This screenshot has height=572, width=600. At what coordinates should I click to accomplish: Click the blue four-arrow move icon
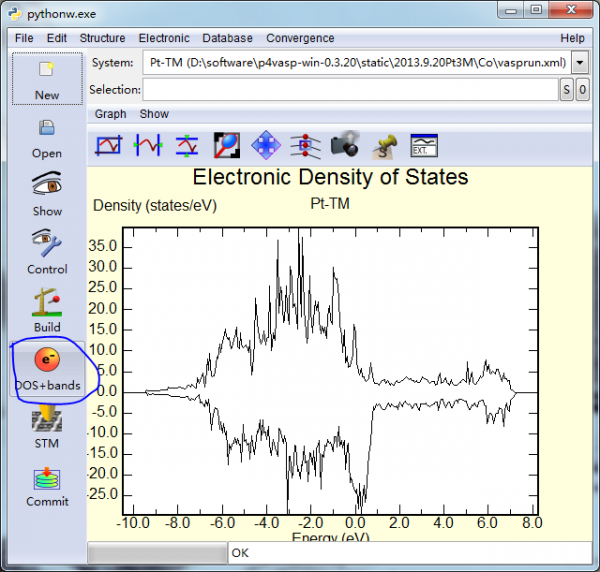coord(265,145)
